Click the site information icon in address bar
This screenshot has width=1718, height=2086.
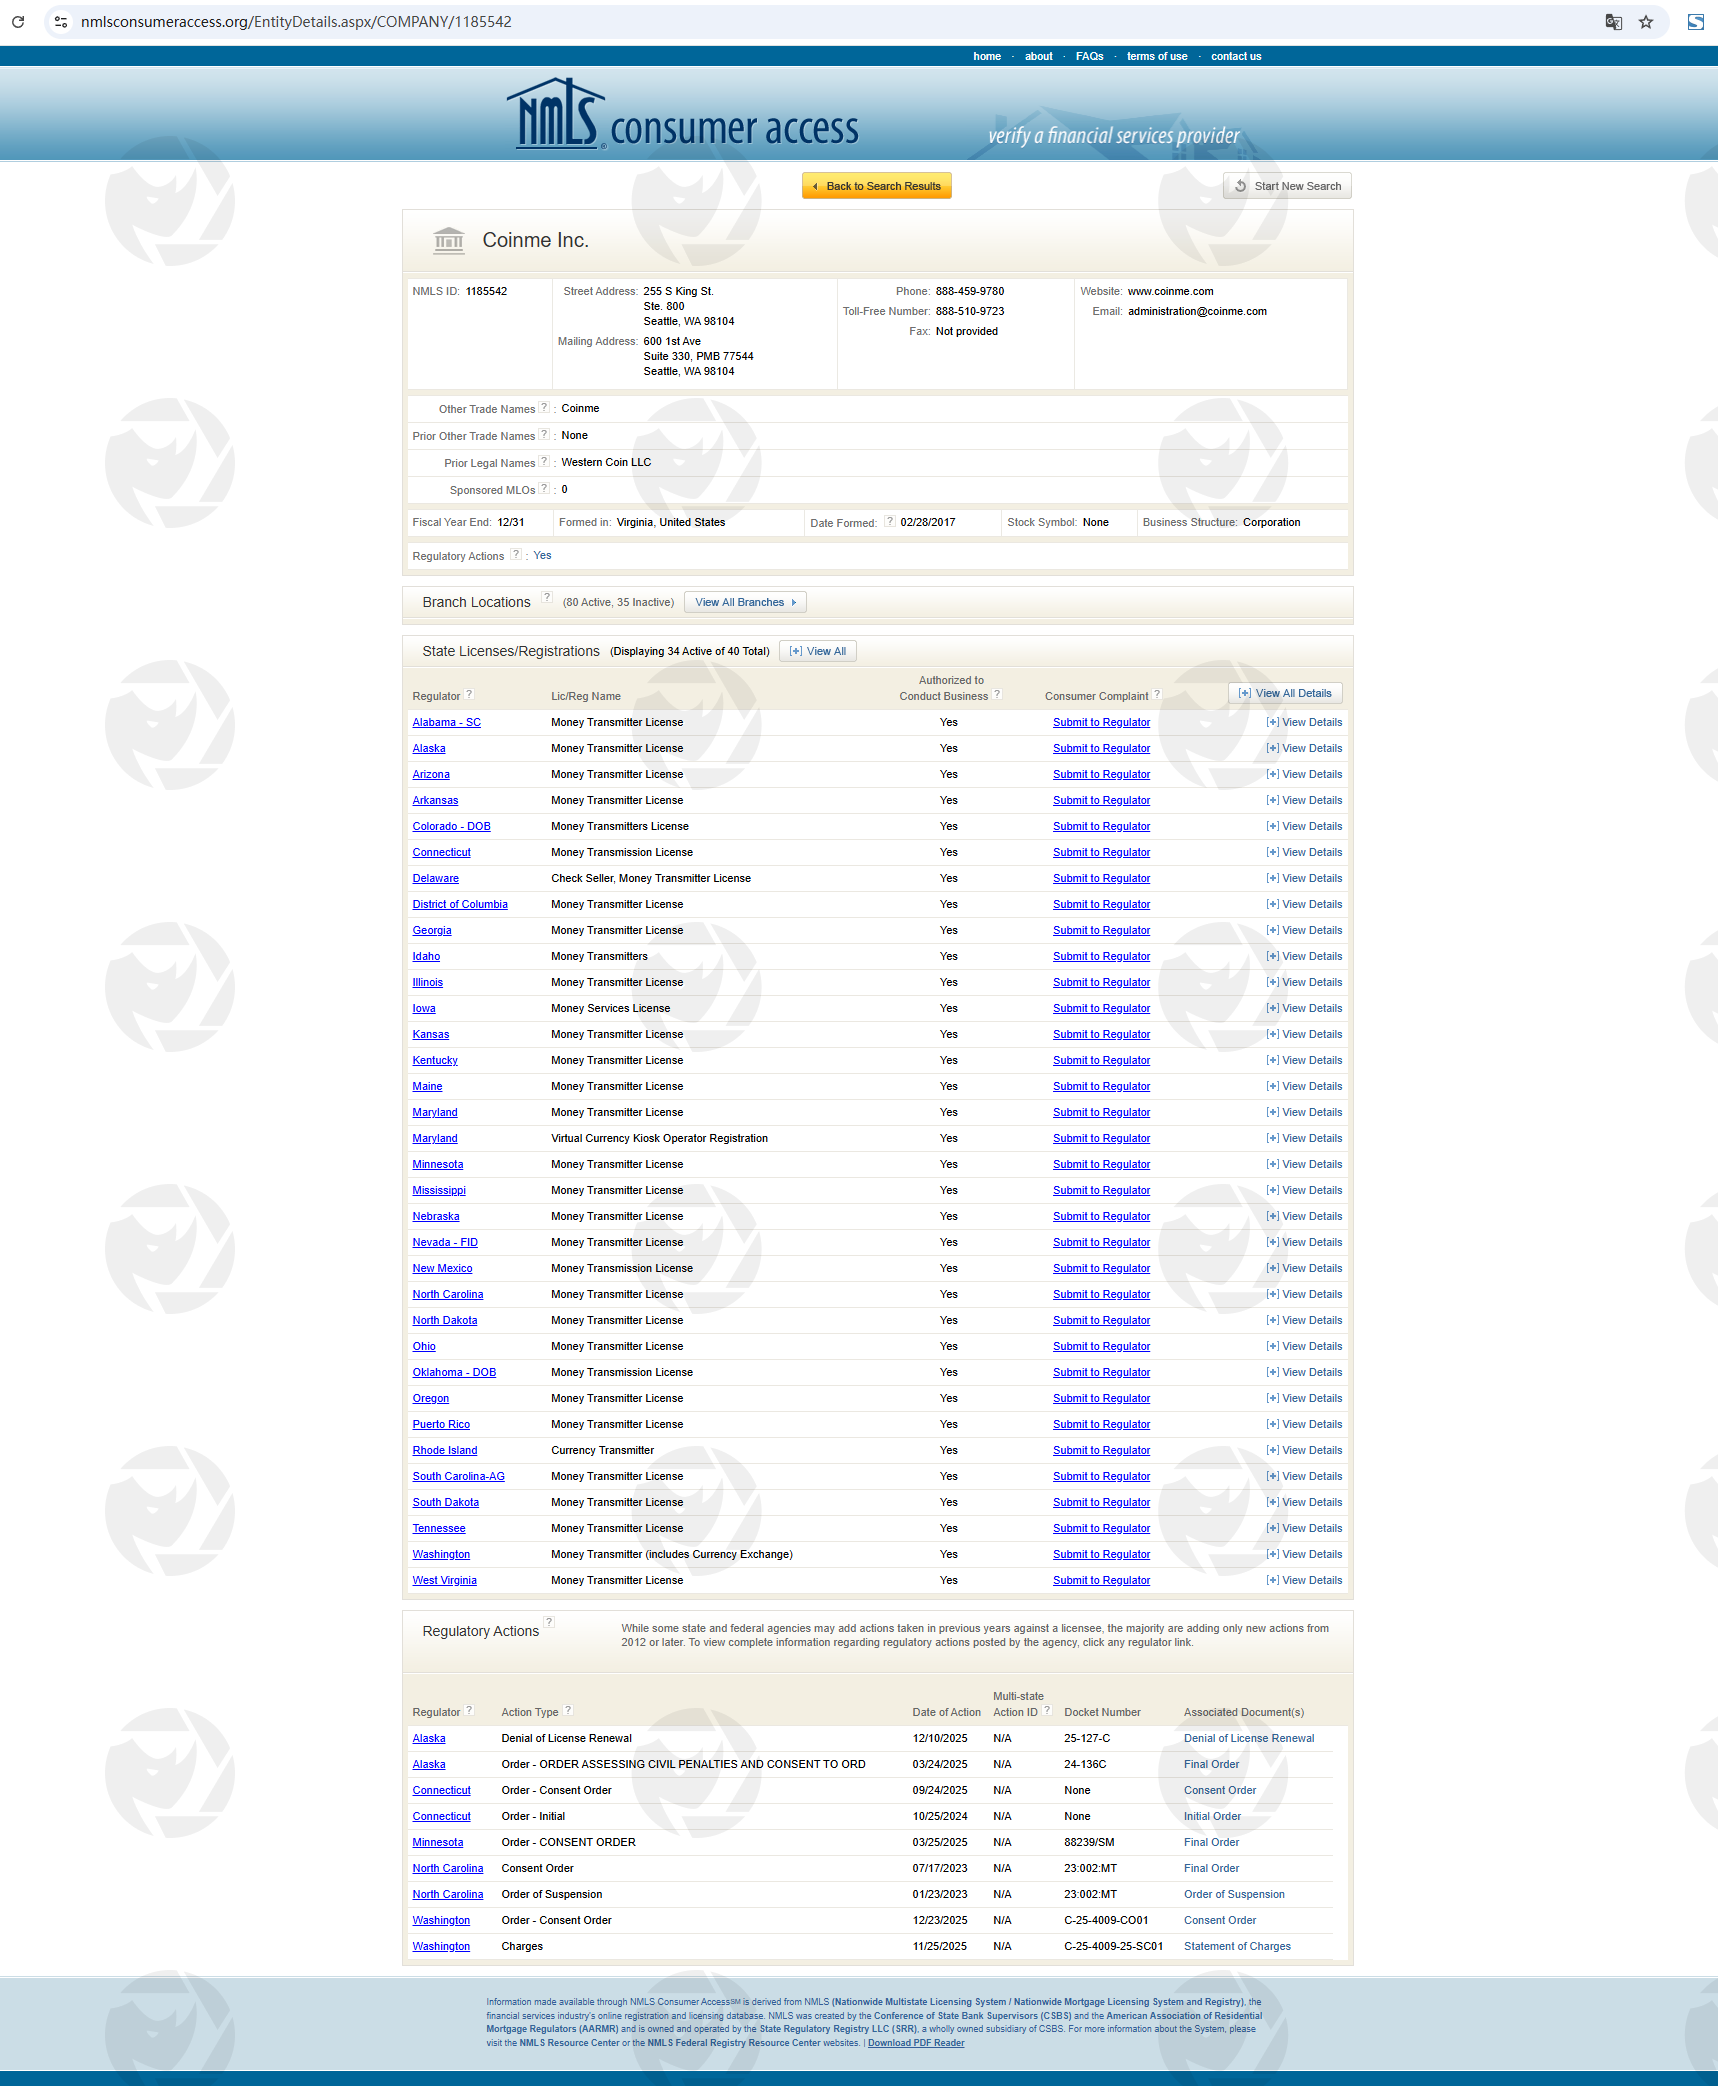click(x=61, y=22)
